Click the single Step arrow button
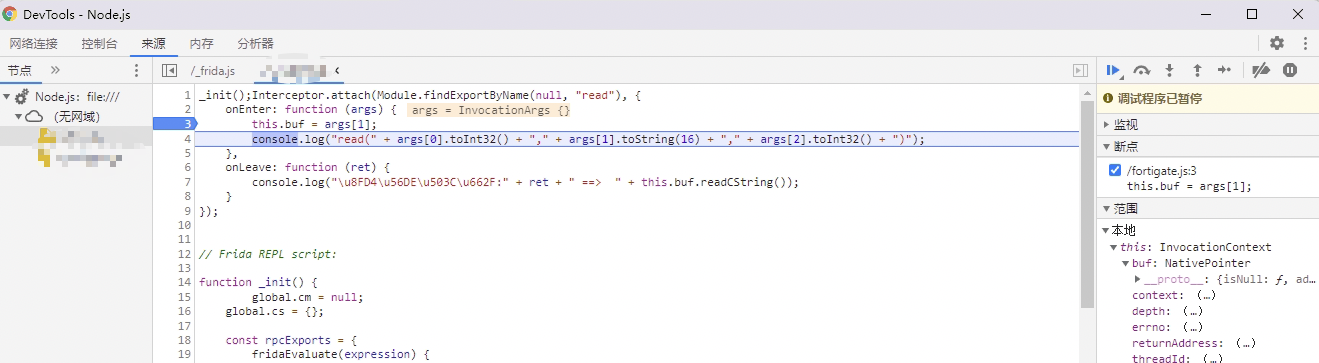Viewport: 1319px width, 363px height. [1224, 70]
